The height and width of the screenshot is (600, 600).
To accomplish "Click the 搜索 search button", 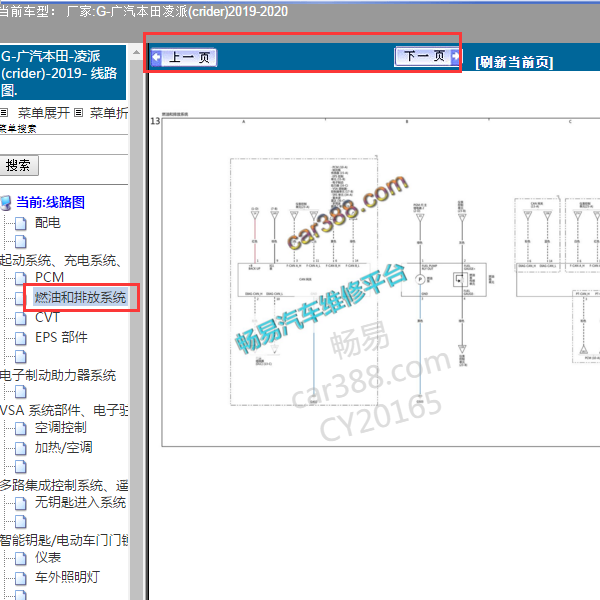I will [x=18, y=165].
